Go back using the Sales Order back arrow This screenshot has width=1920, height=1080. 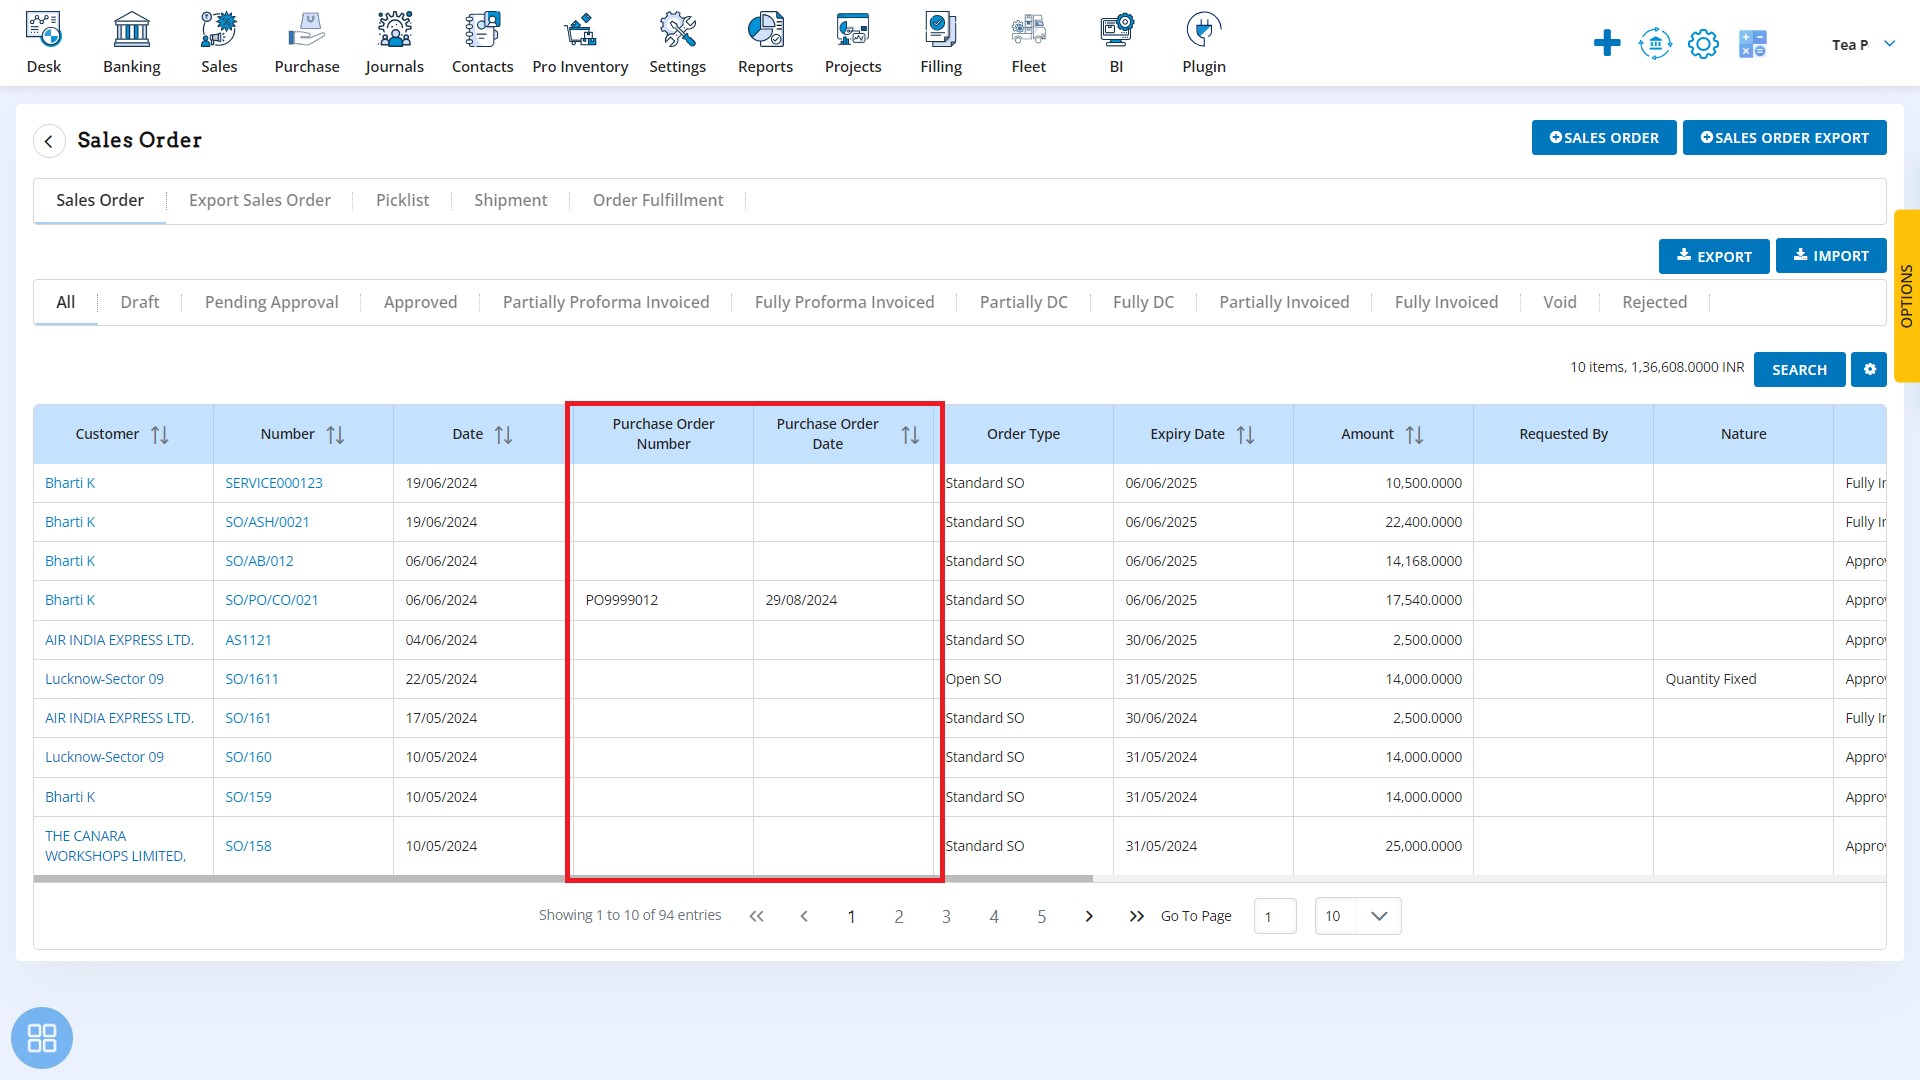(x=49, y=141)
